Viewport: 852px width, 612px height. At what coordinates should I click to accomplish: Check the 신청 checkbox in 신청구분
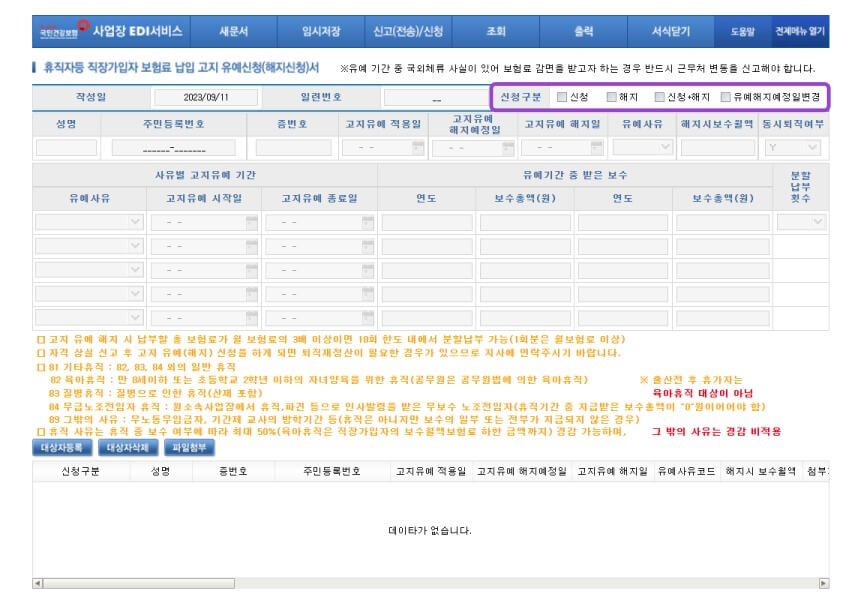coord(562,97)
